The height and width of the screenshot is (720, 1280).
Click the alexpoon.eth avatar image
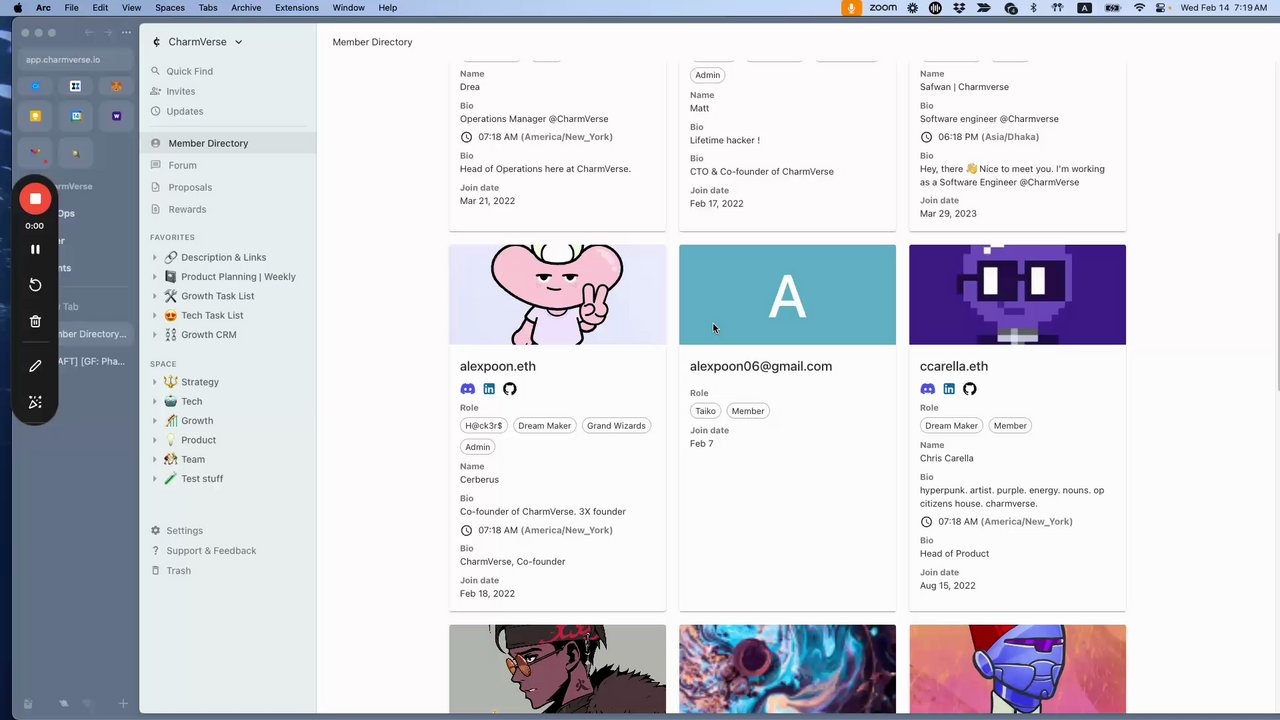(557, 295)
